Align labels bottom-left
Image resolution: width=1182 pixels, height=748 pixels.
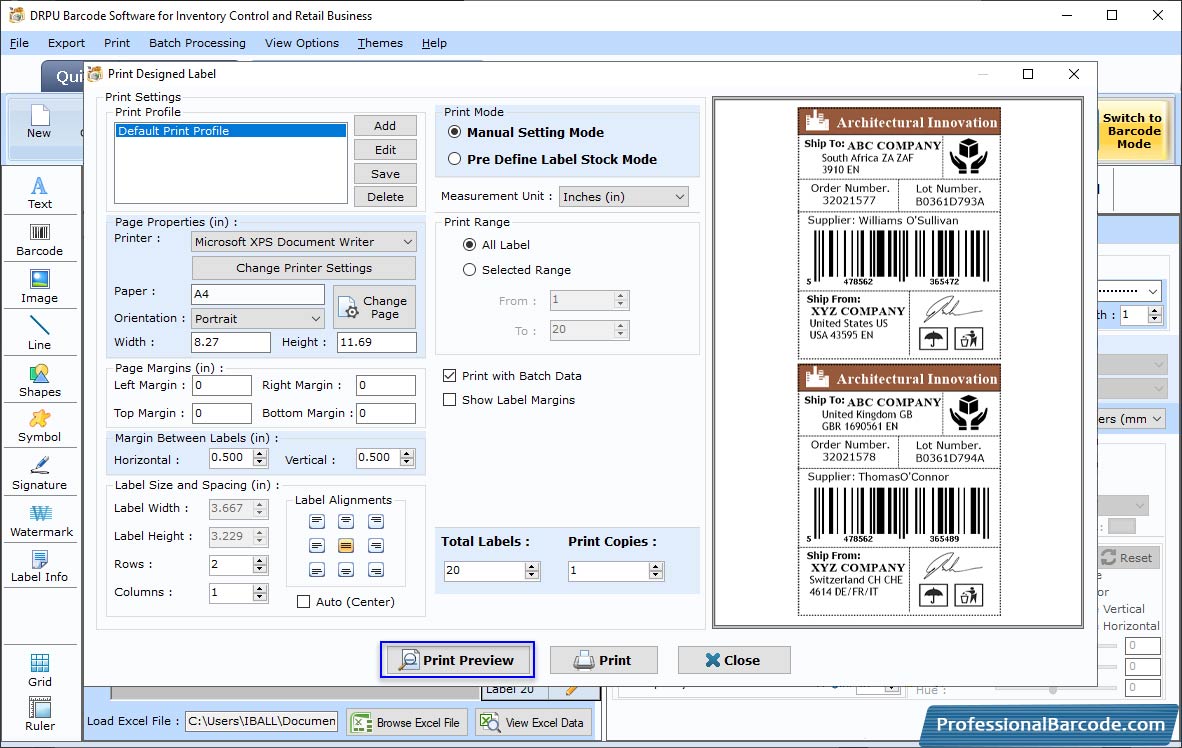317,570
